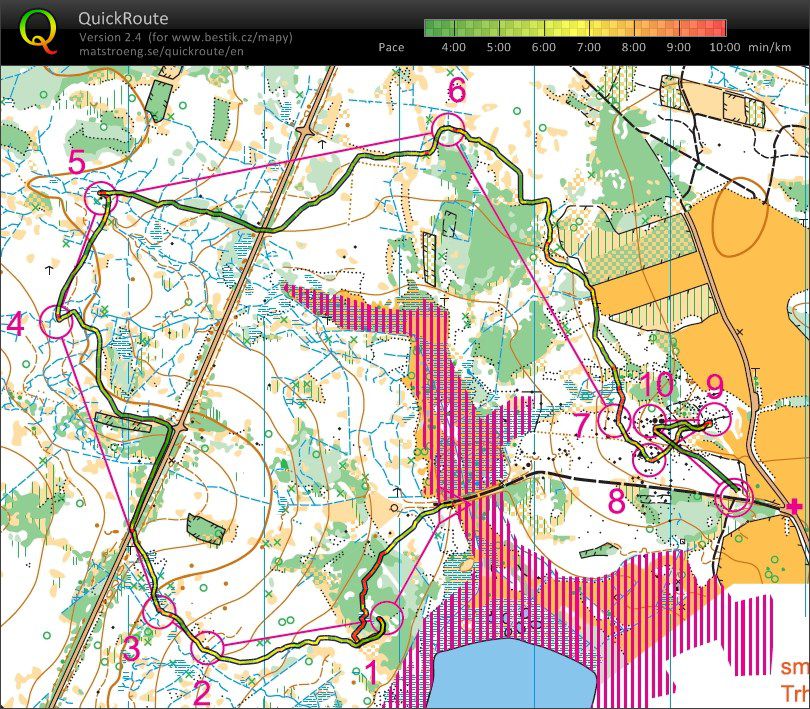Click the magenta control number 8 label

pyautogui.click(x=617, y=500)
